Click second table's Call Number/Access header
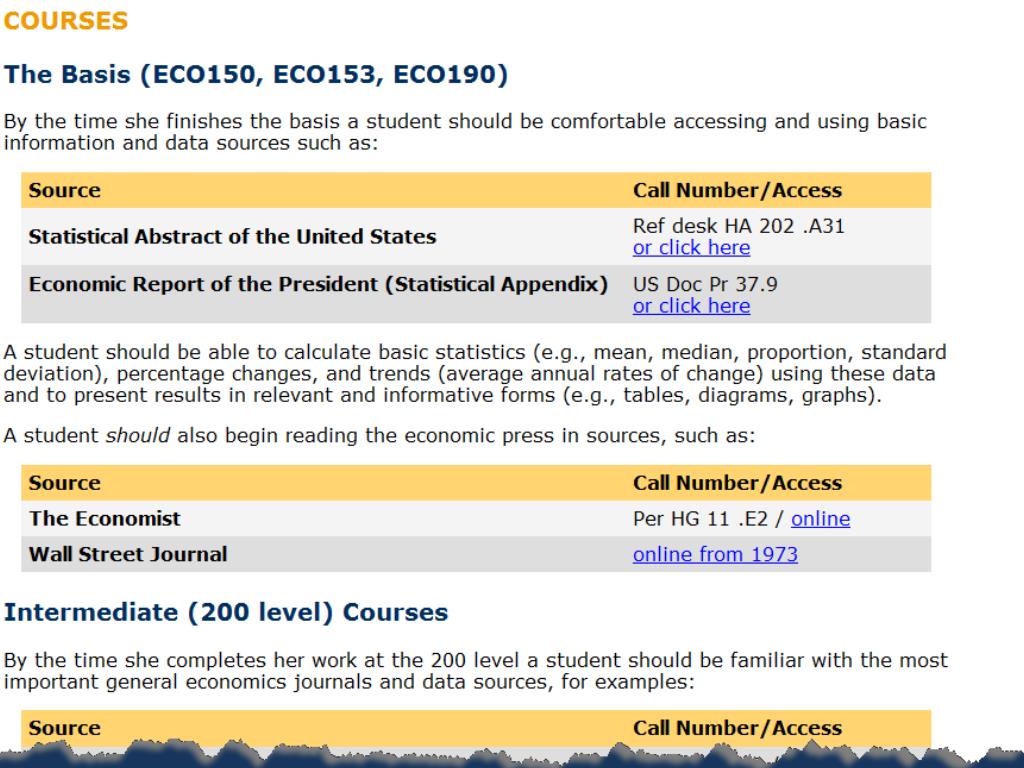Screen dimensions: 1024x768 [737, 483]
